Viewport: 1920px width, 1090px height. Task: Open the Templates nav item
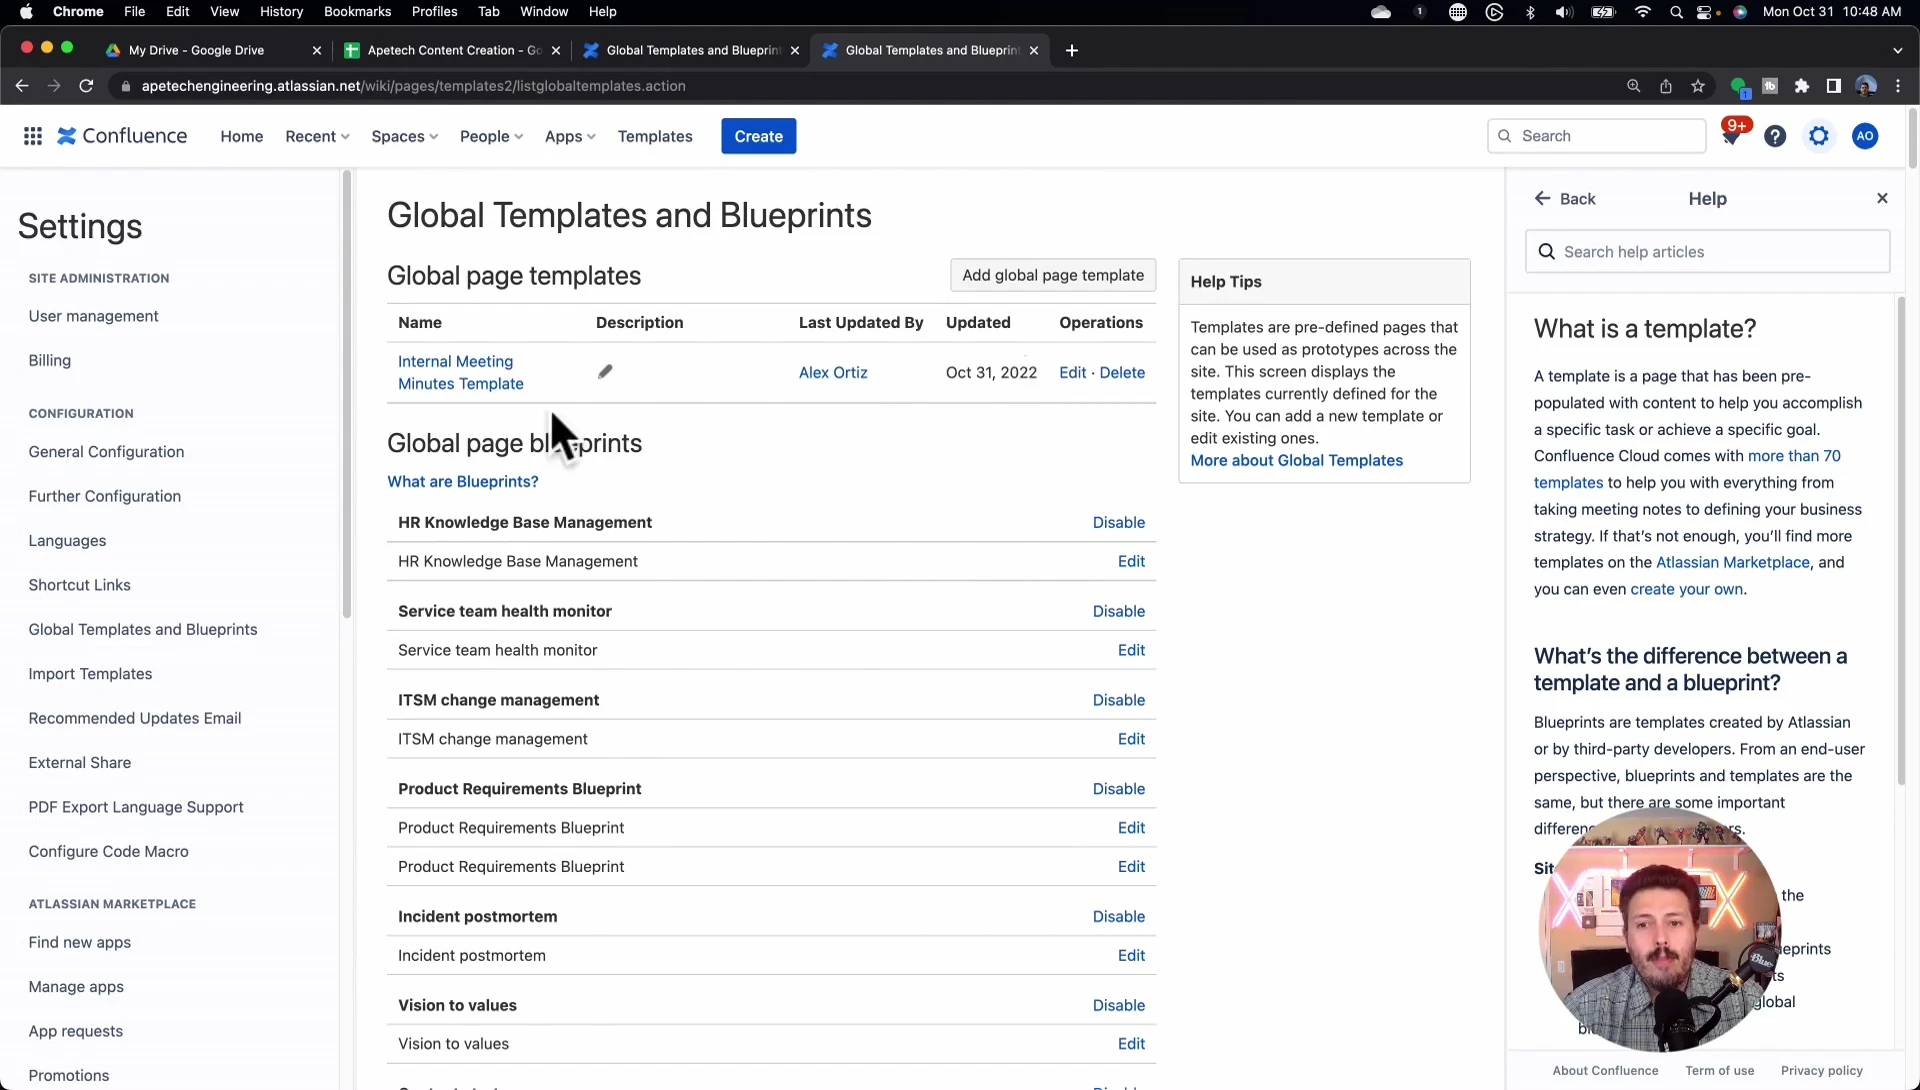pyautogui.click(x=655, y=136)
